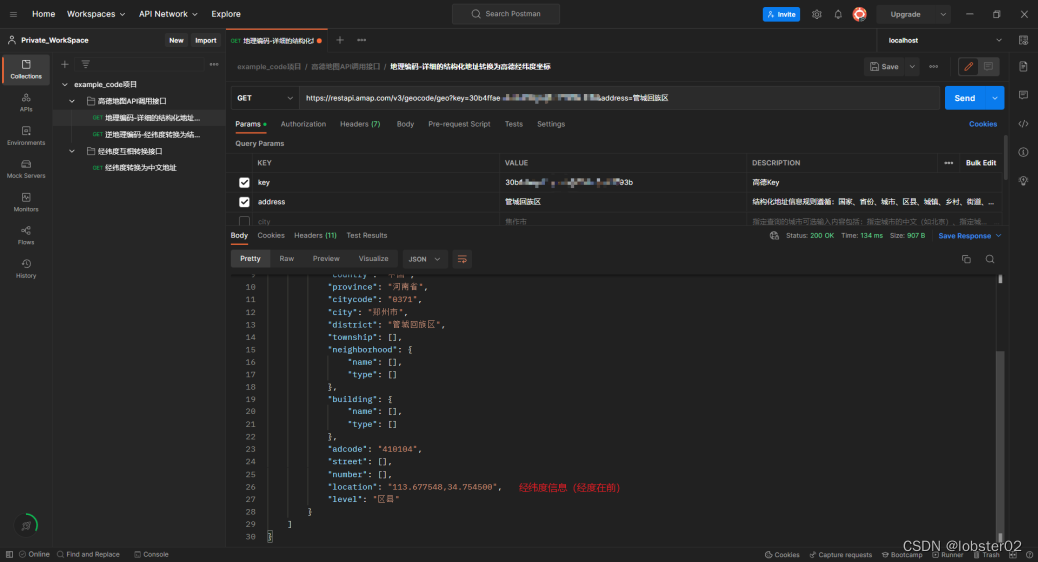Open the Upgrade dropdown arrow
1038x562 pixels.
pos(943,14)
